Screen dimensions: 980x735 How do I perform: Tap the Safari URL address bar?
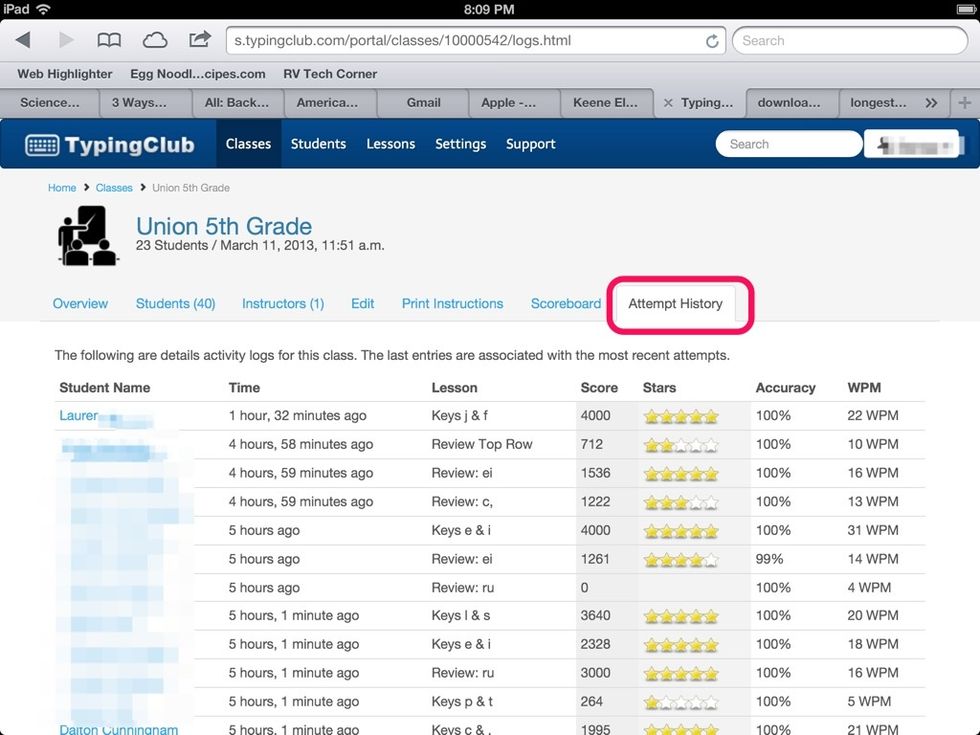click(465, 41)
